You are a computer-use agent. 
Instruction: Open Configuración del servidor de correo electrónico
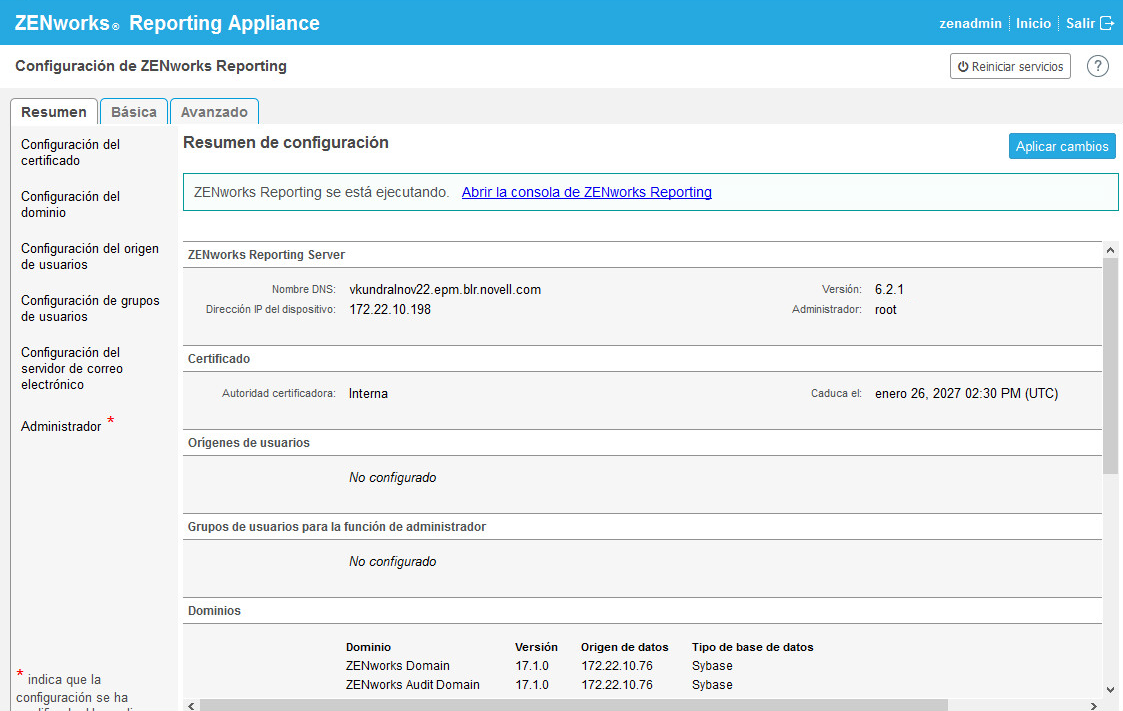(x=72, y=368)
